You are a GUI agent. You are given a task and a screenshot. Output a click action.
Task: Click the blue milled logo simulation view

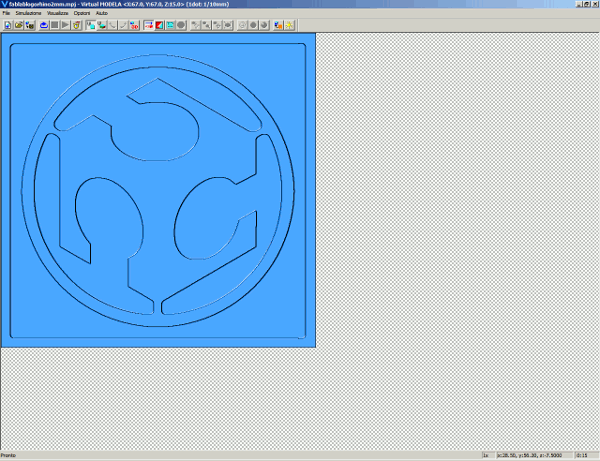[158, 190]
